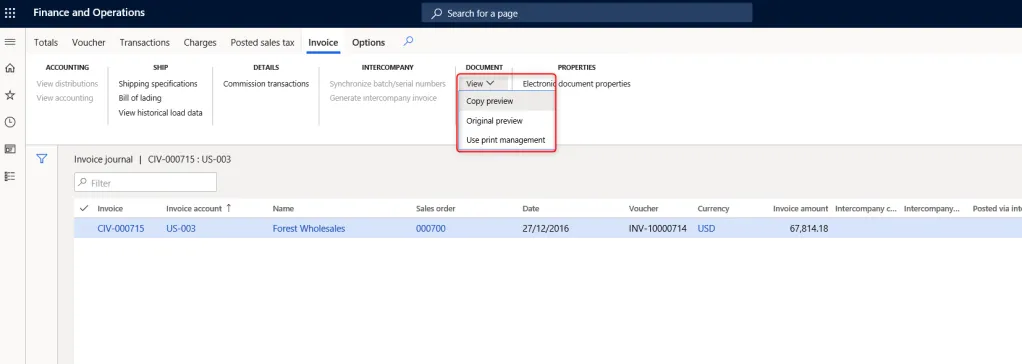Viewport: 1022px width, 364px height.
Task: Expand the hamburger navigation pane
Action: click(10, 42)
